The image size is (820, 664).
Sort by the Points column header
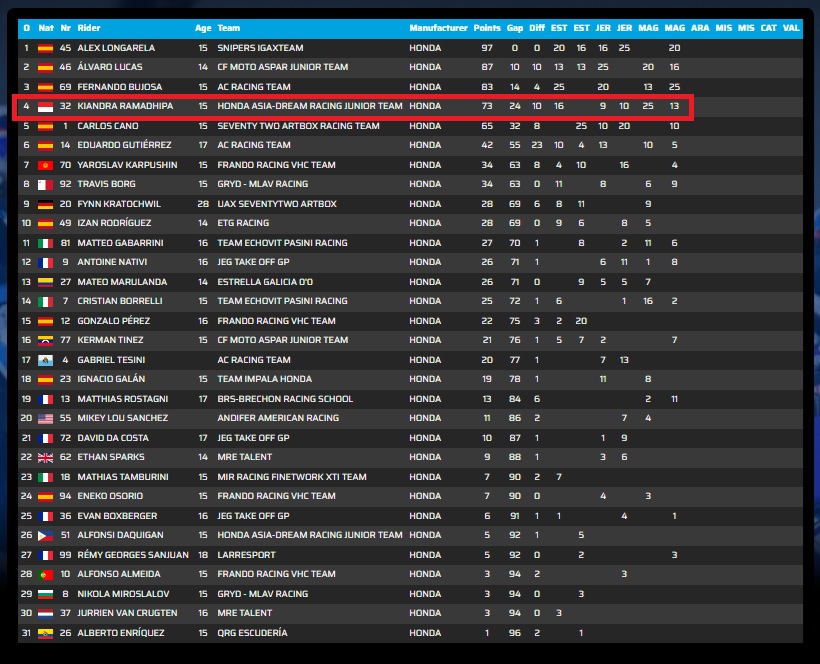tap(487, 28)
